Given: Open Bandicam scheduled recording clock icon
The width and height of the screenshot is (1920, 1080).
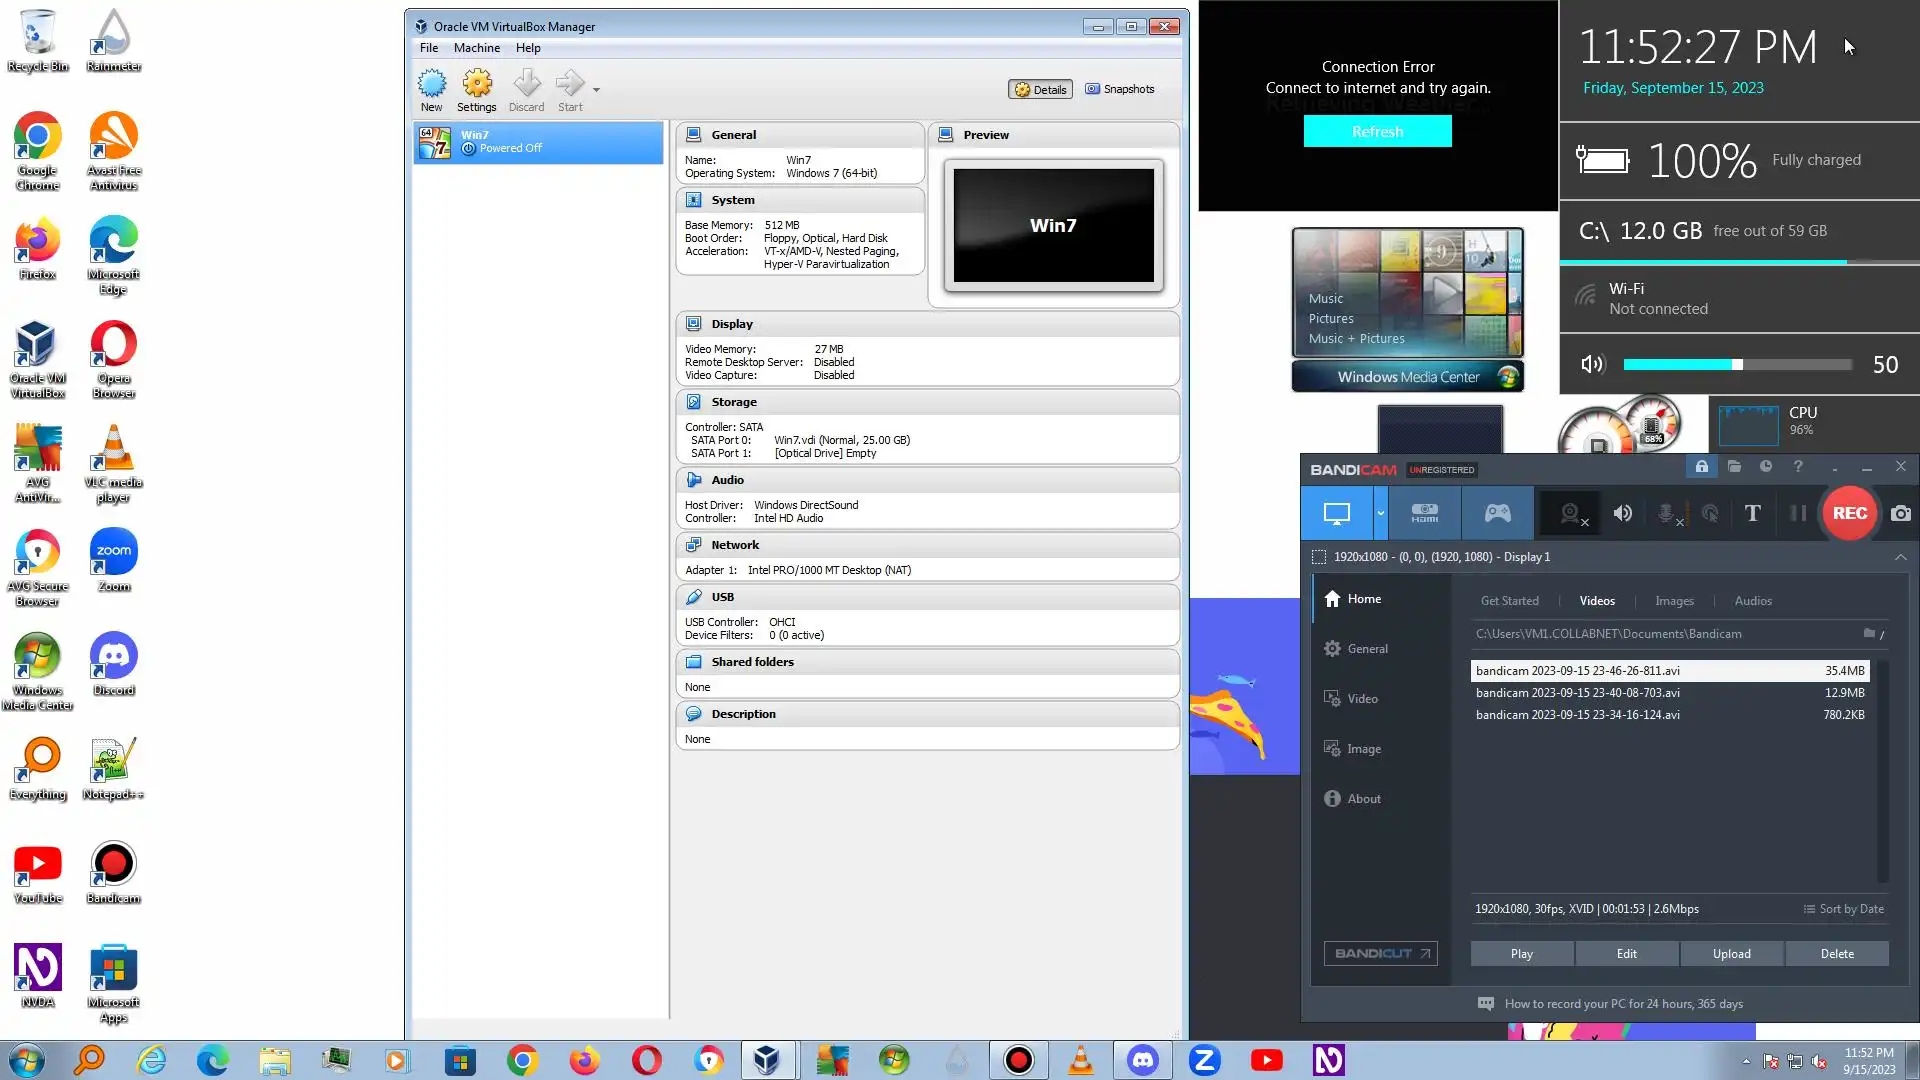Looking at the screenshot, I should pos(1766,467).
